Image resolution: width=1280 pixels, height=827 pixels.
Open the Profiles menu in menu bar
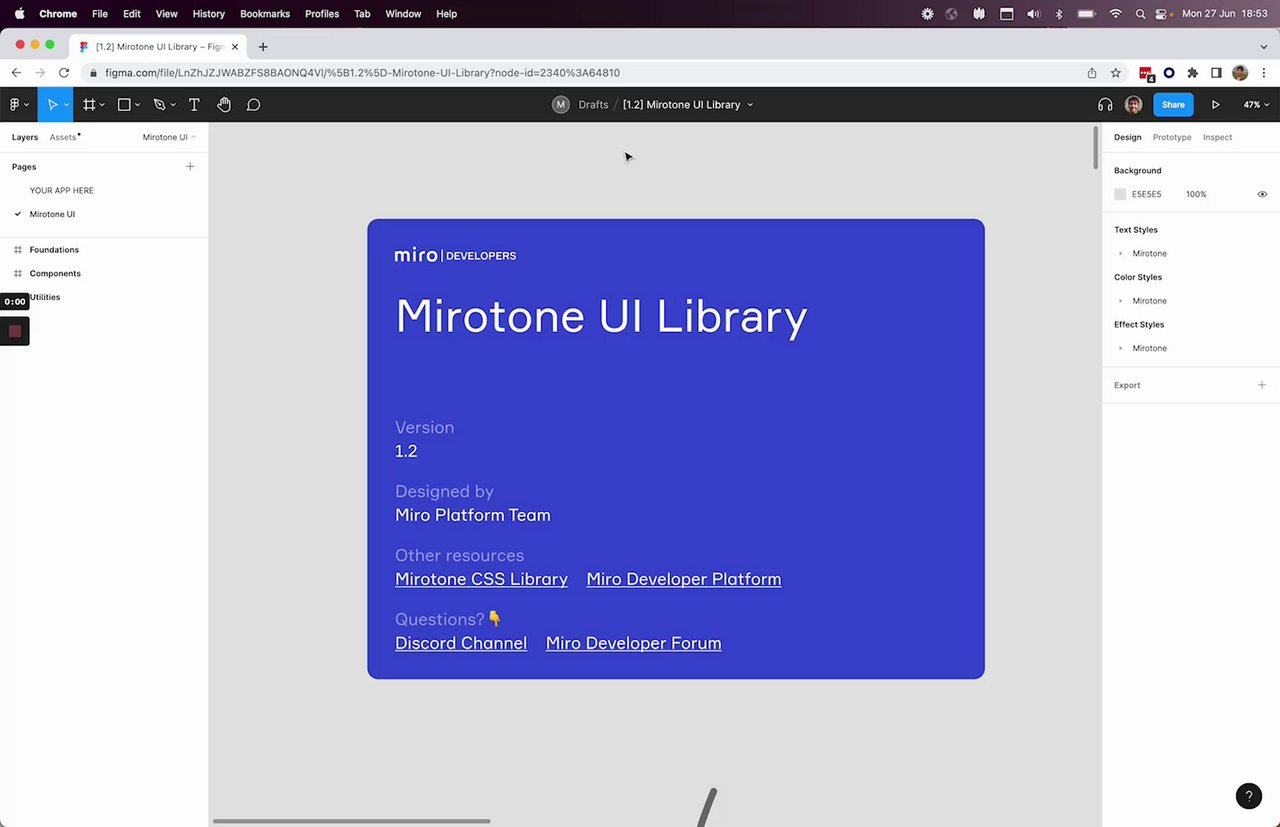tap(322, 14)
